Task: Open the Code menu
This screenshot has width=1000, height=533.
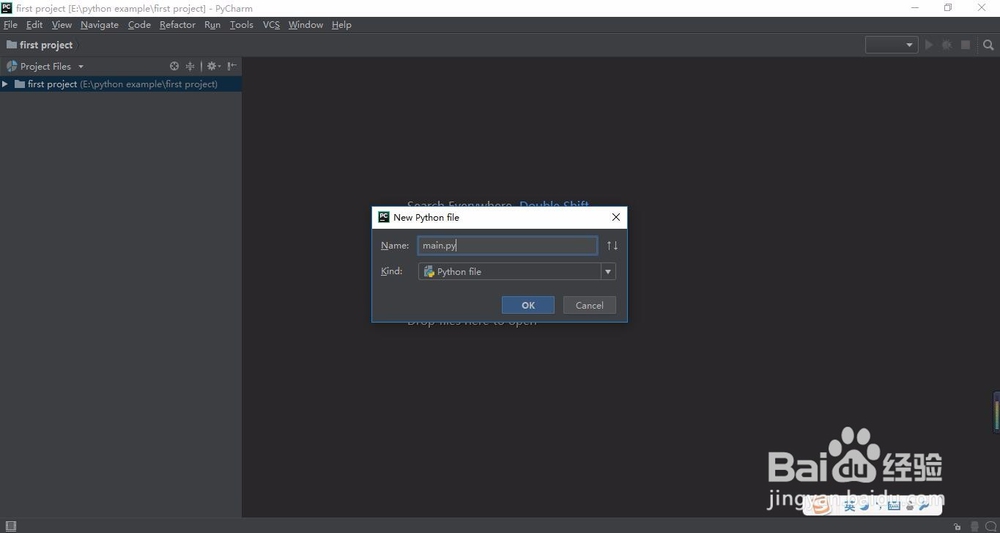Action: tap(139, 24)
